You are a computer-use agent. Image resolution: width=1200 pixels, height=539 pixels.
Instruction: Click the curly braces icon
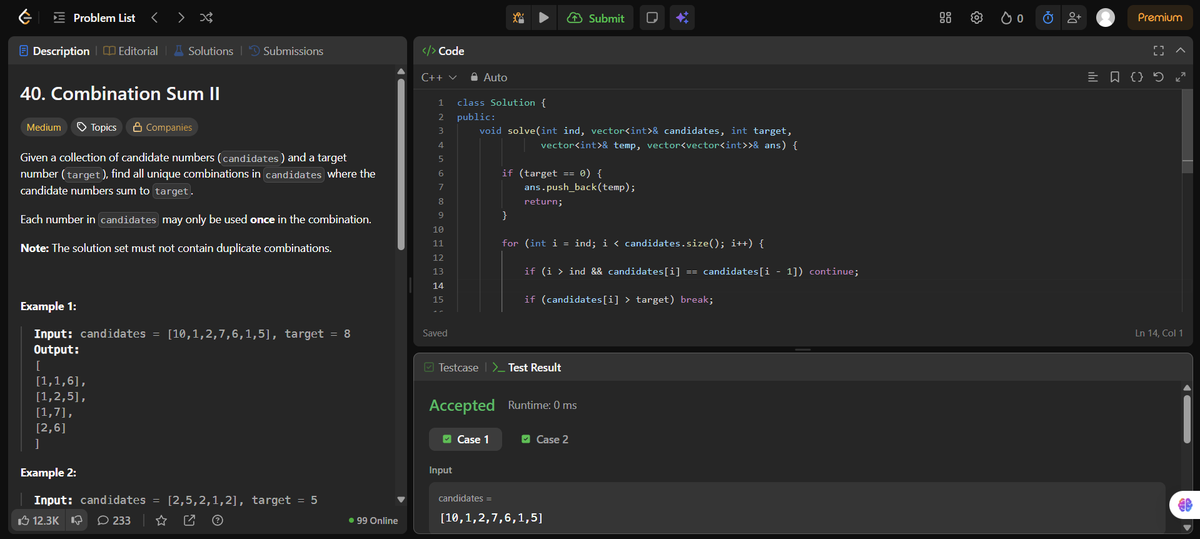[1137, 77]
